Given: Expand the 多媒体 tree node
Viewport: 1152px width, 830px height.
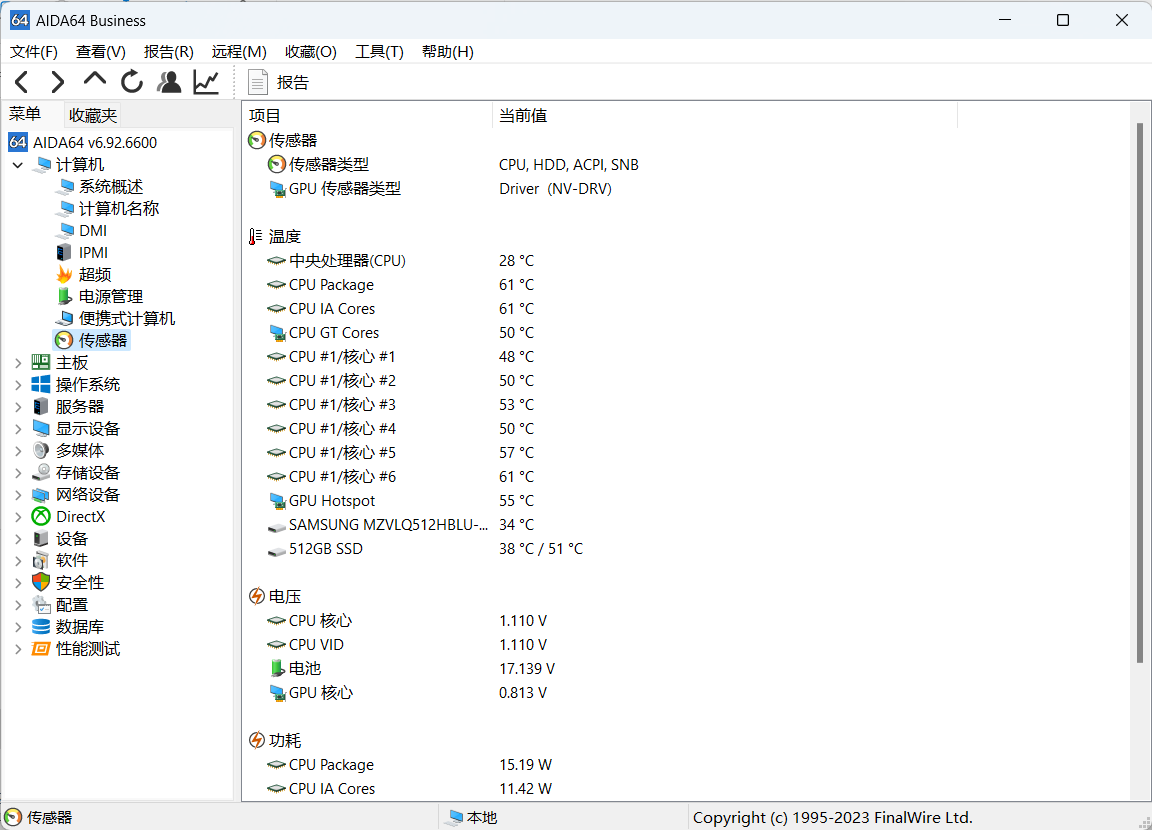Looking at the screenshot, I should (18, 451).
